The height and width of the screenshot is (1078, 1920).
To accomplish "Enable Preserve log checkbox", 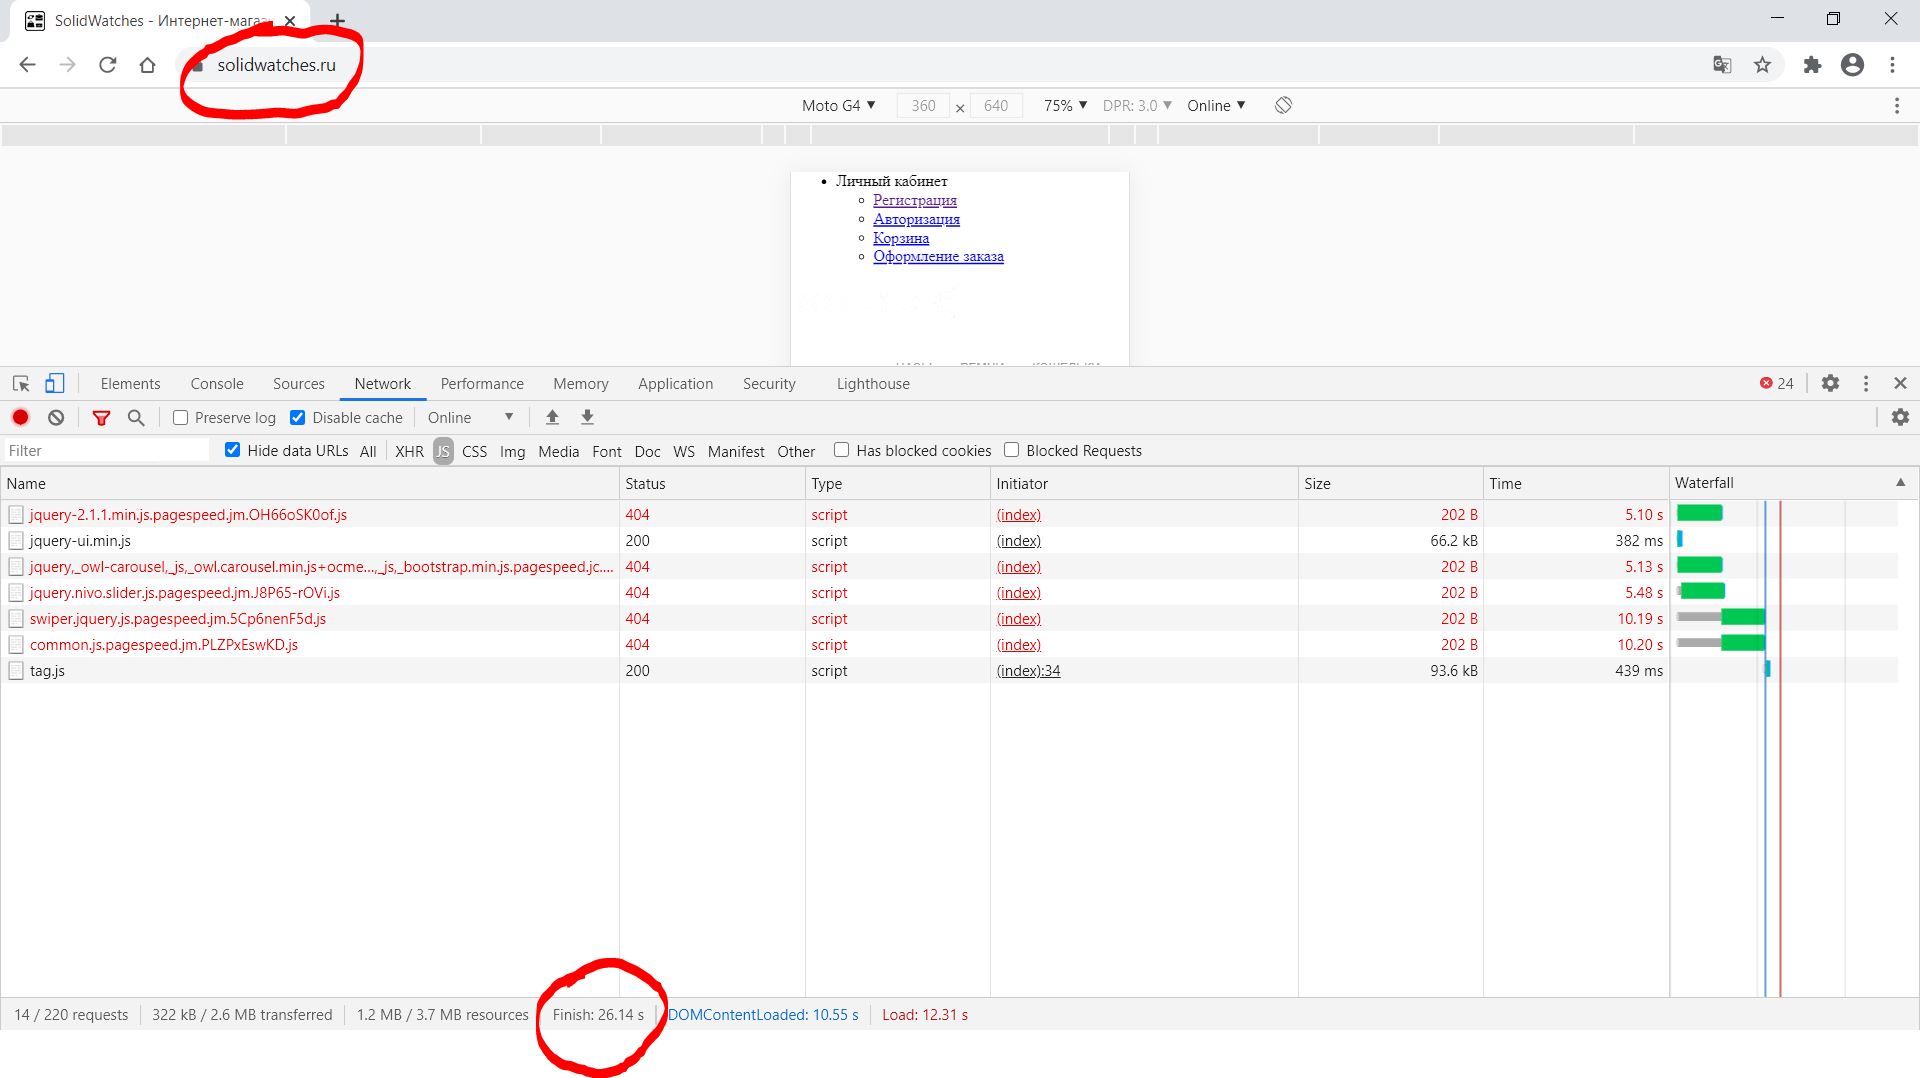I will click(180, 418).
